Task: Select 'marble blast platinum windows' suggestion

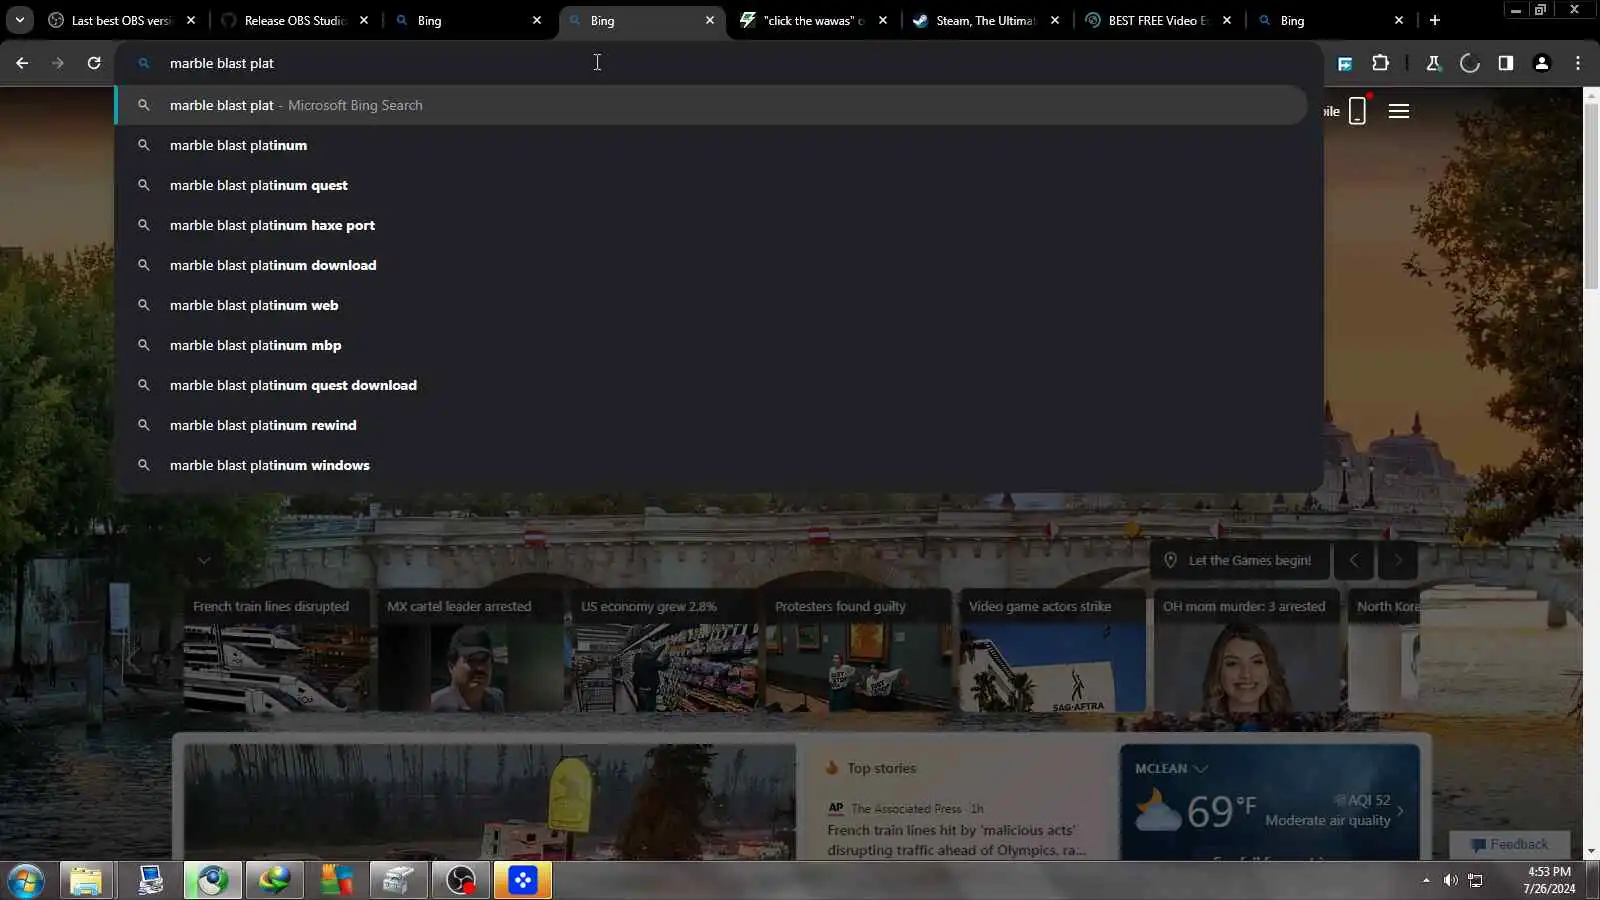Action: coord(712,465)
